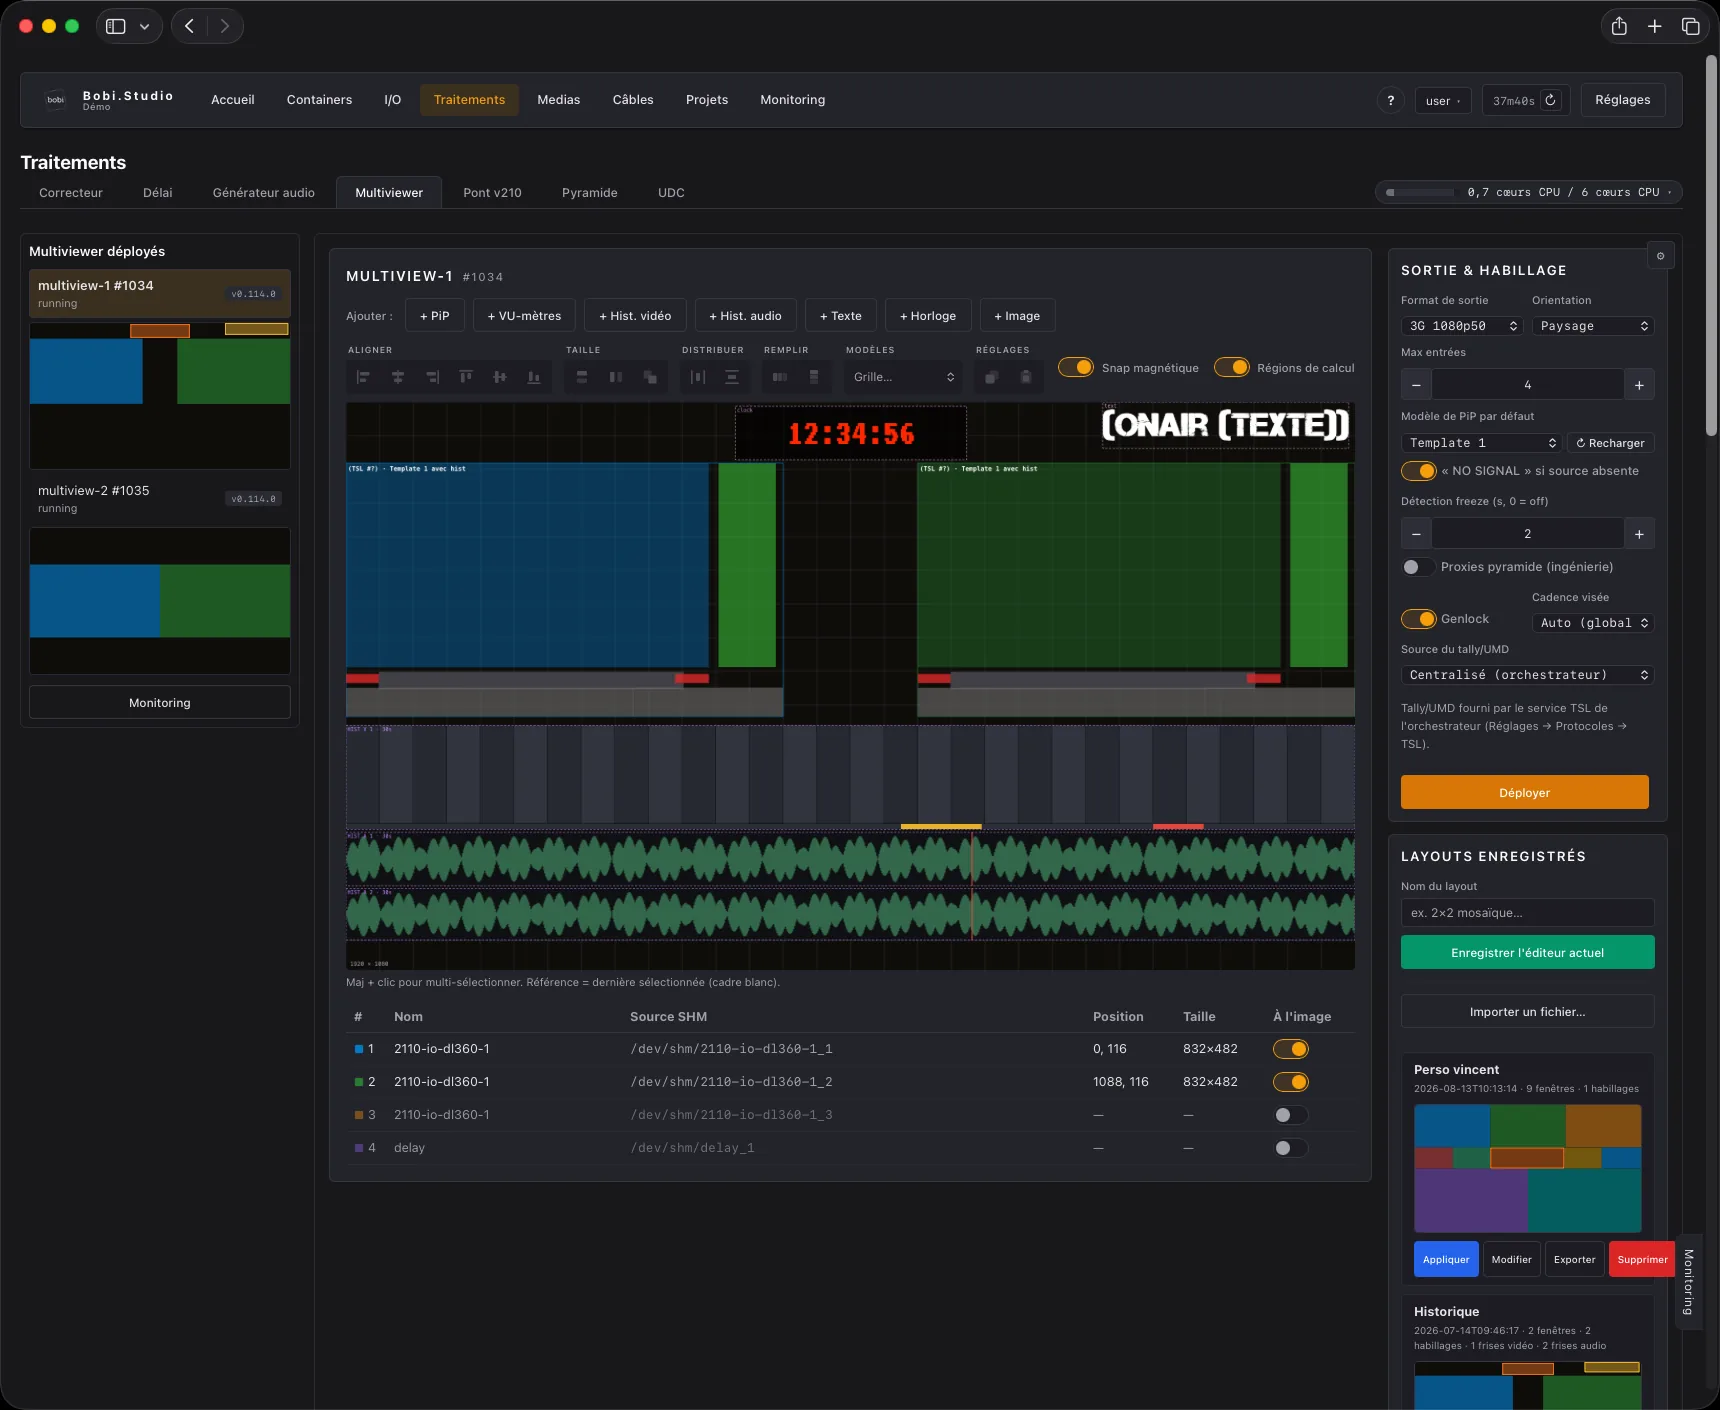Image resolution: width=1720 pixels, height=1410 pixels.
Task: Open Source du tally Centralisé dropdown
Action: (x=1528, y=675)
